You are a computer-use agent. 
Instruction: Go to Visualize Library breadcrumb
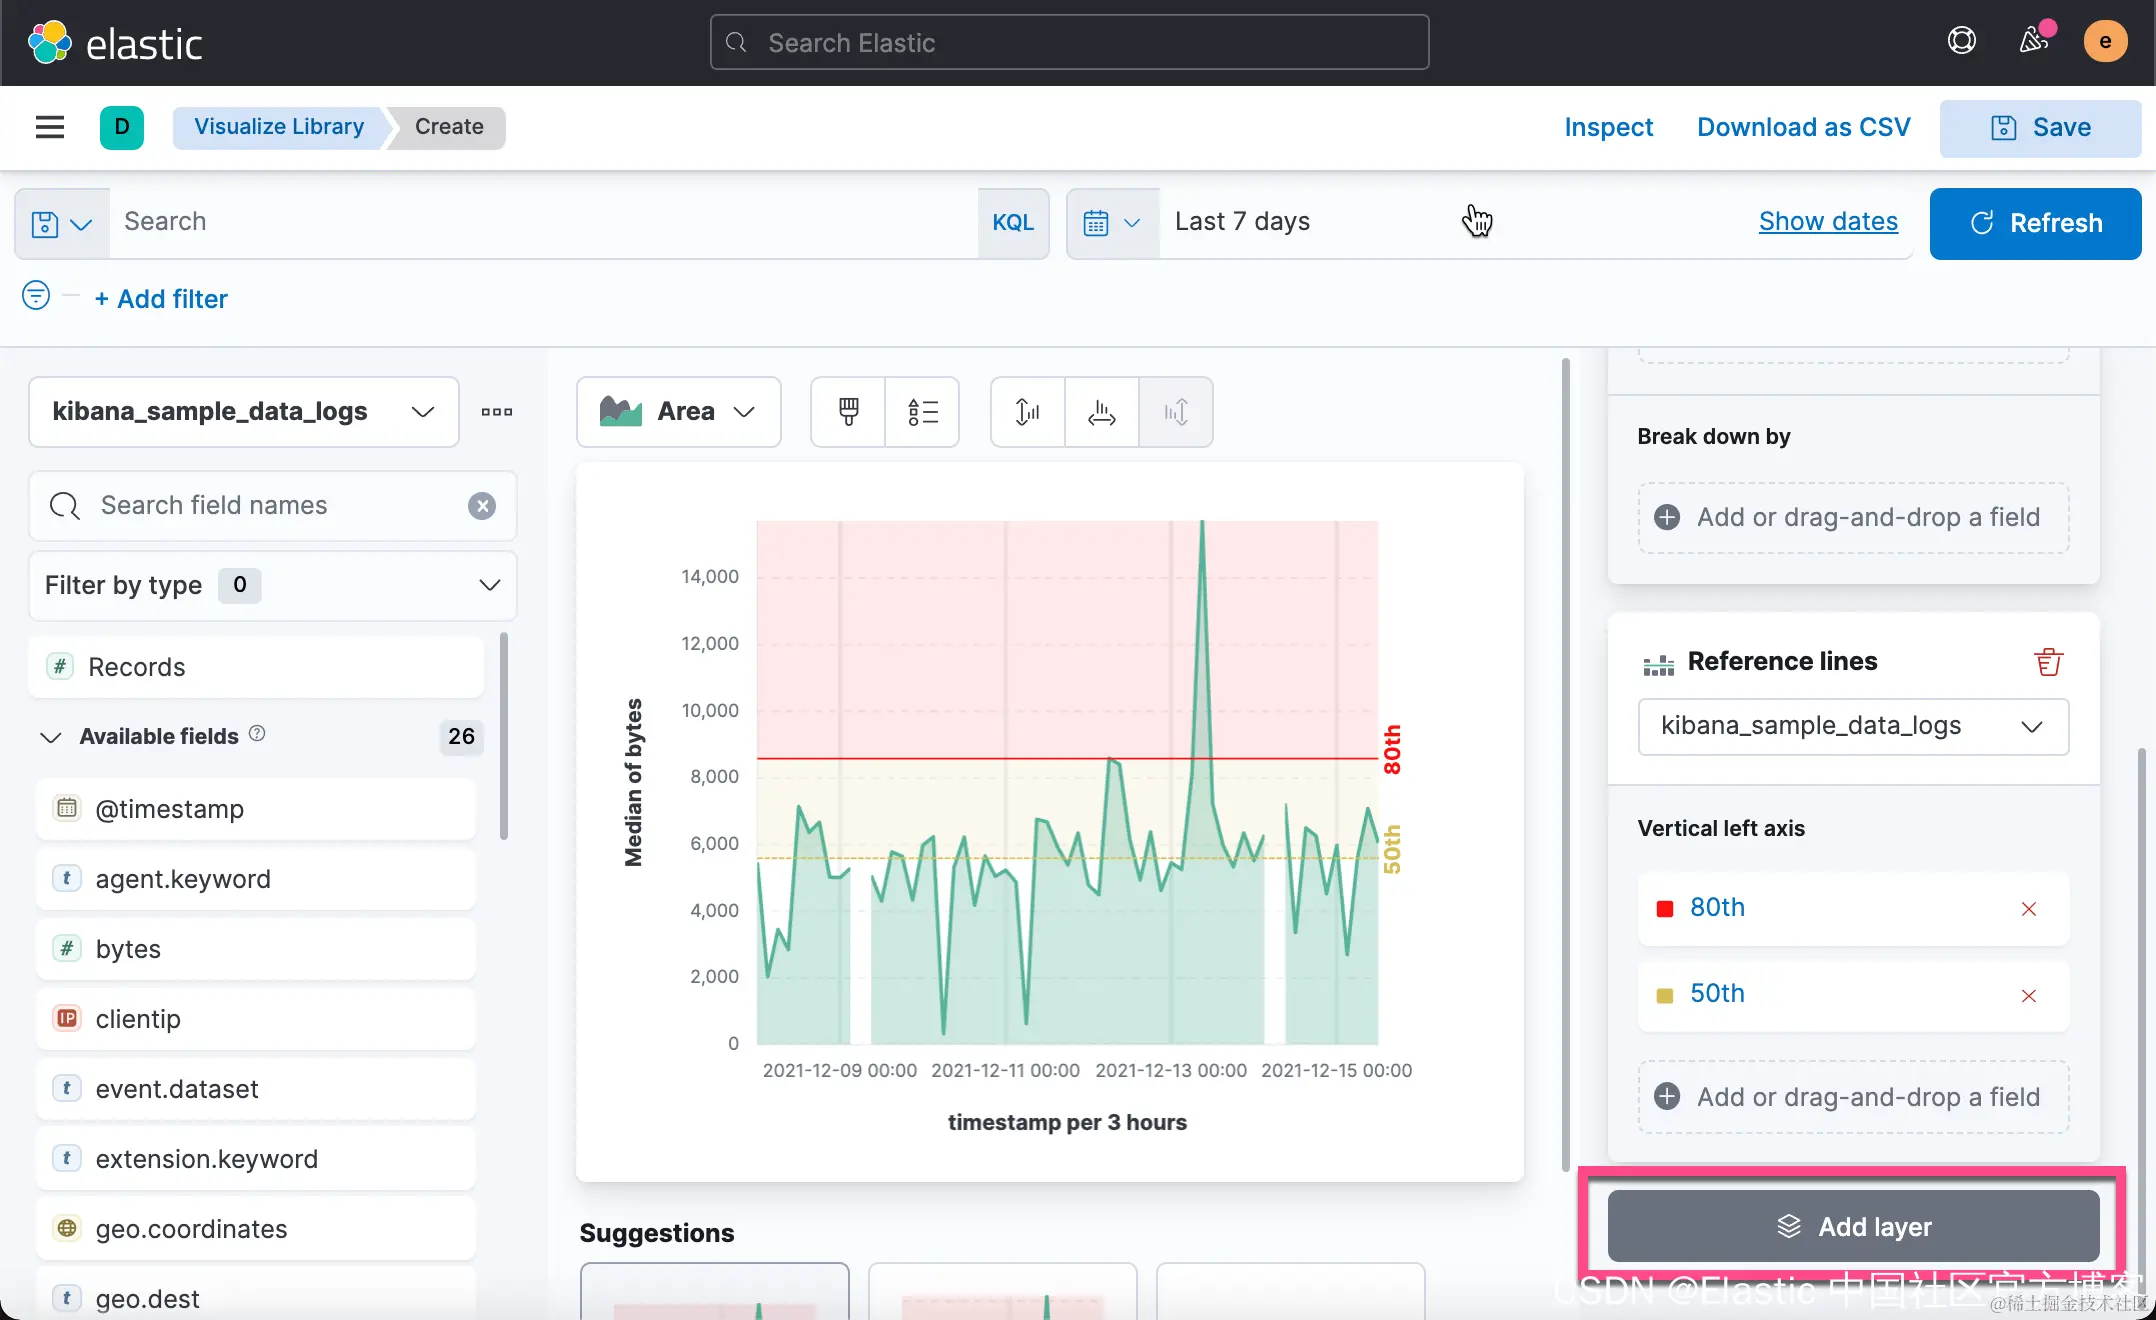(x=278, y=127)
